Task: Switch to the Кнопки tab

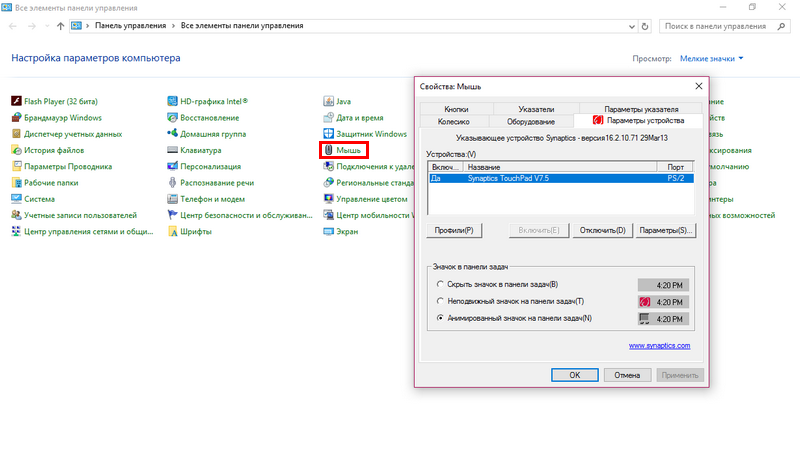Action: [x=456, y=109]
